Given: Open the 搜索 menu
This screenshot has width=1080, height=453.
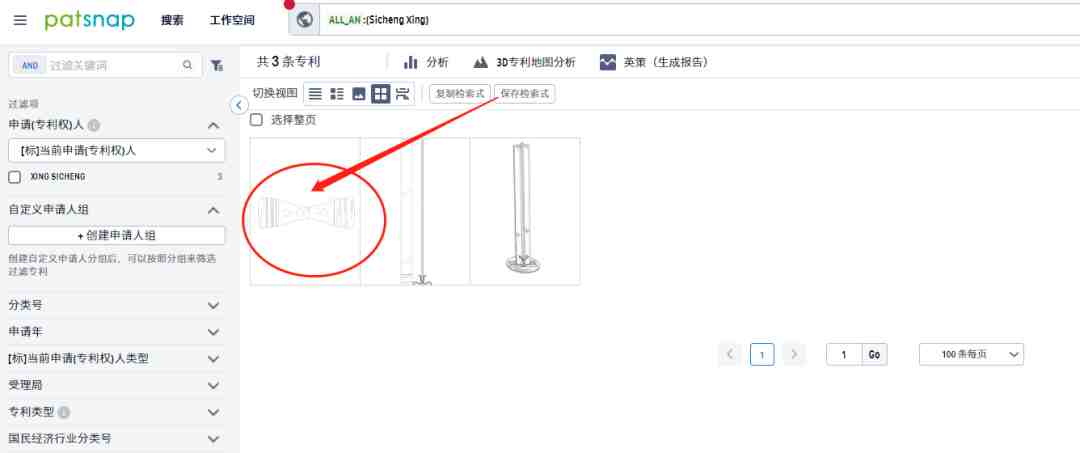Looking at the screenshot, I should click(172, 20).
